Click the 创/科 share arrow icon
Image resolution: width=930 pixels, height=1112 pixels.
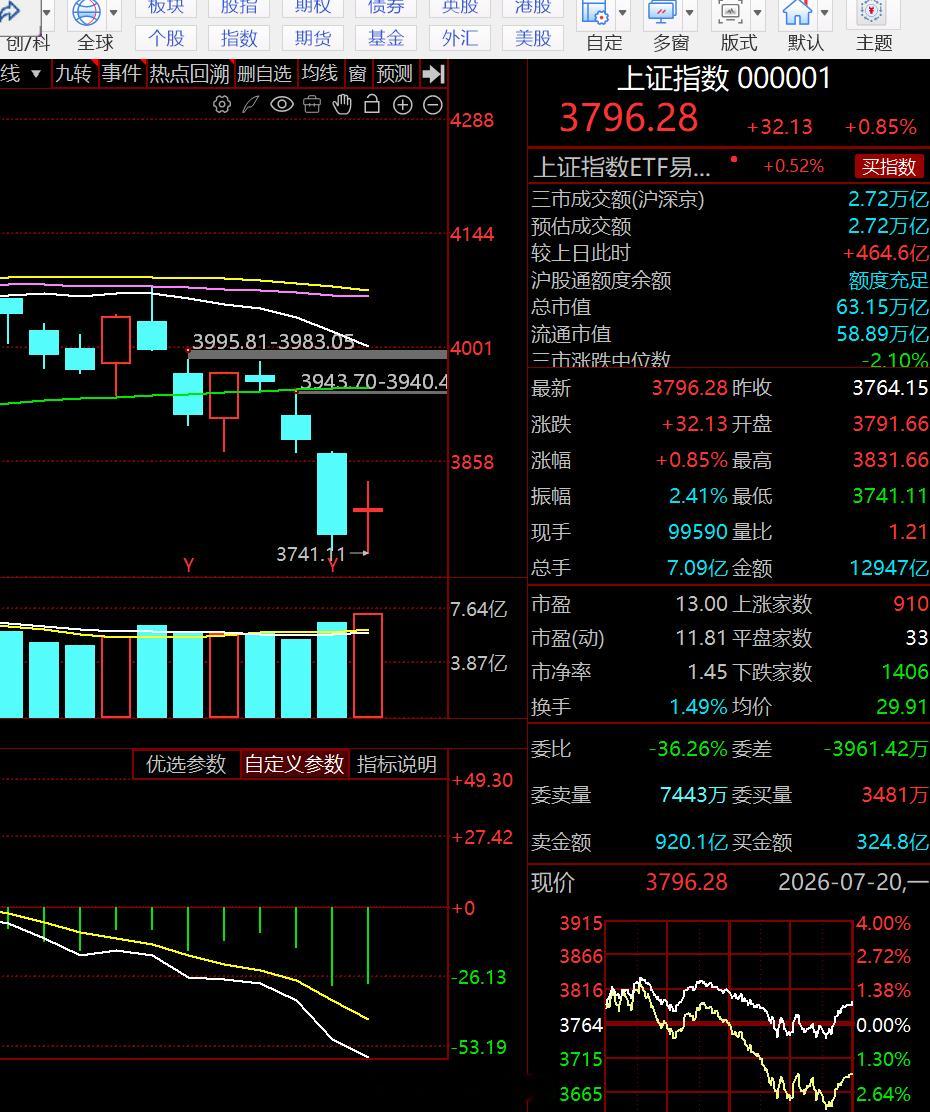click(11, 13)
